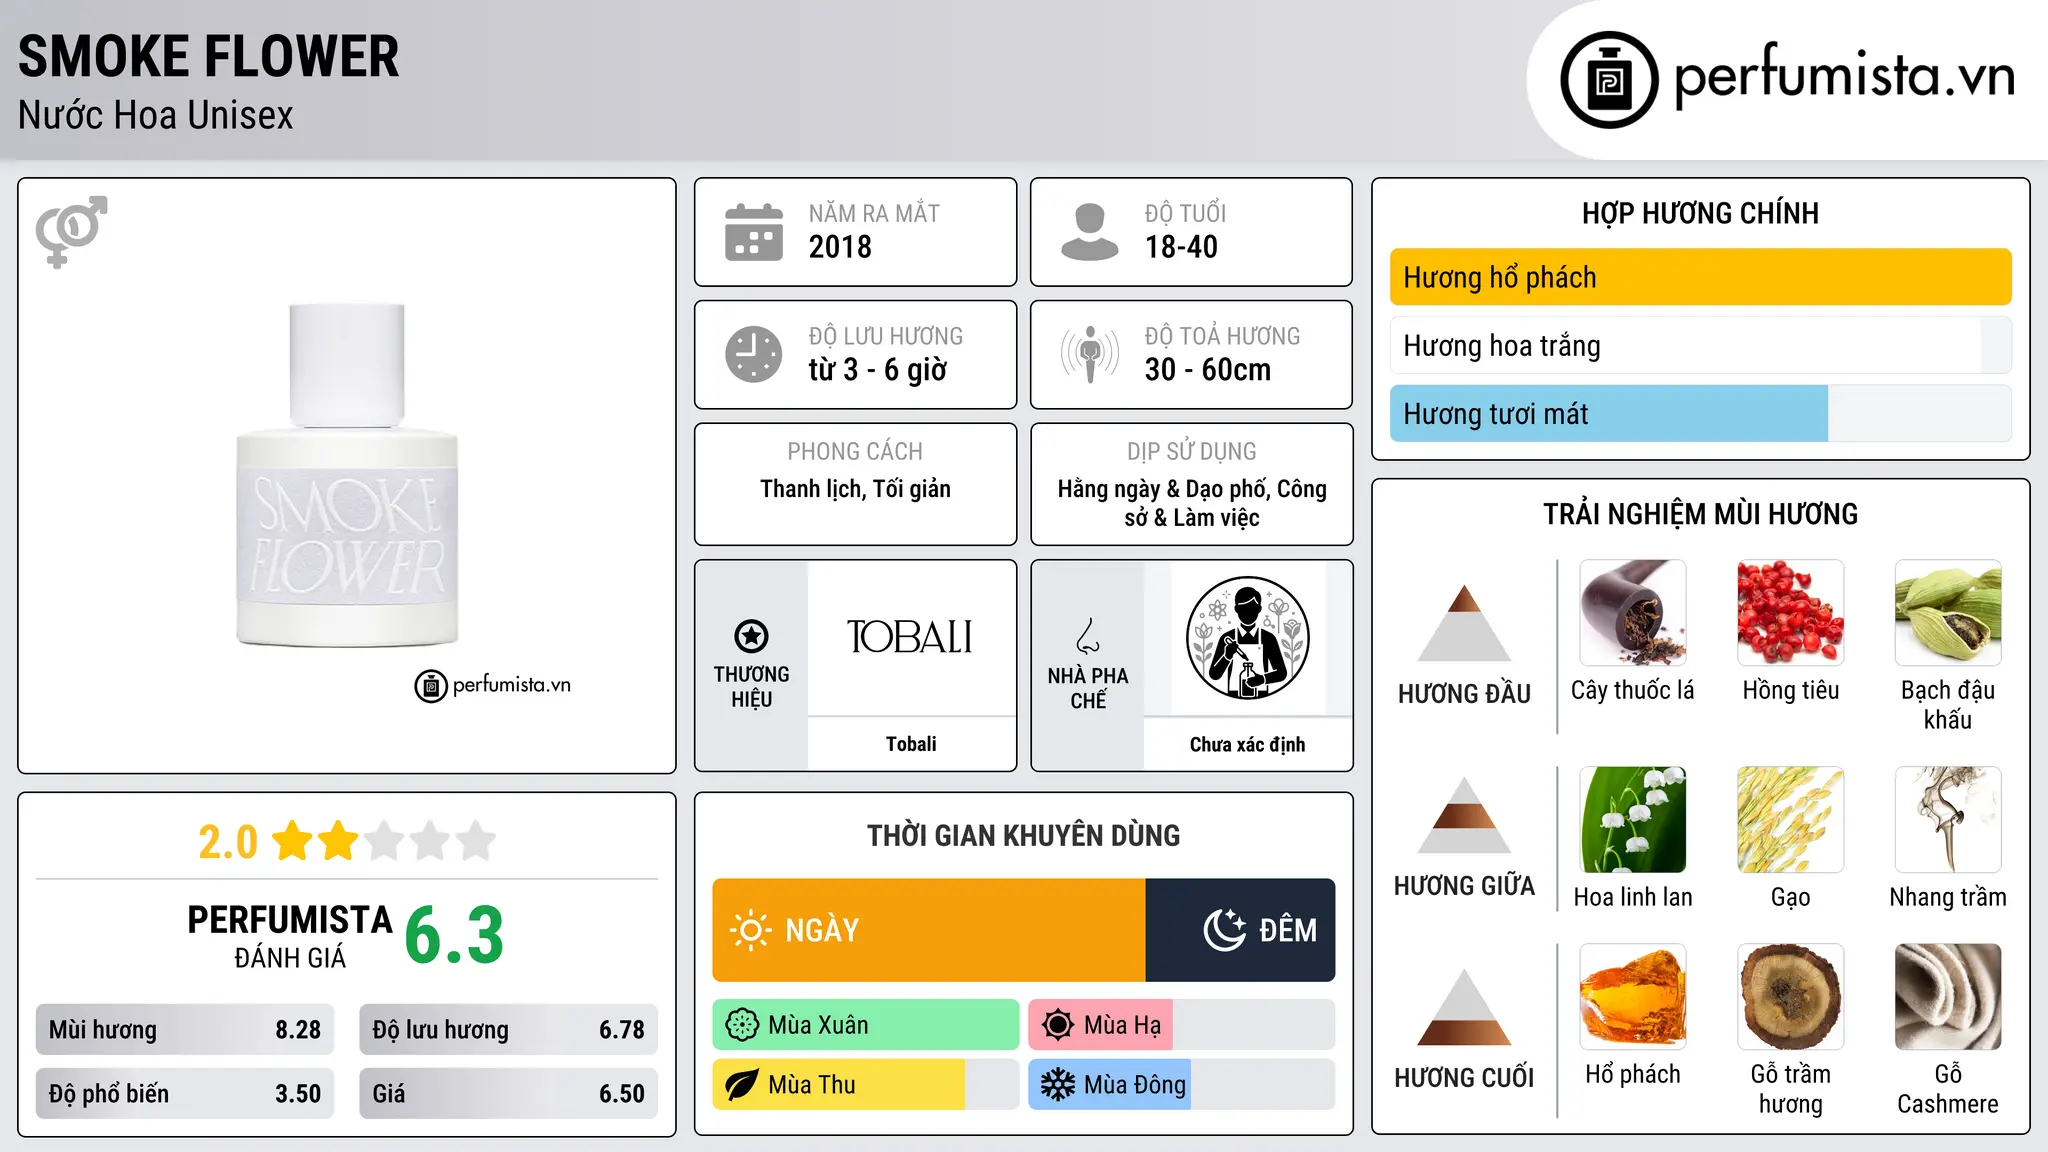
Task: Click the HỢP HƯƠNG CHÍNH heading
Action: tap(1700, 214)
